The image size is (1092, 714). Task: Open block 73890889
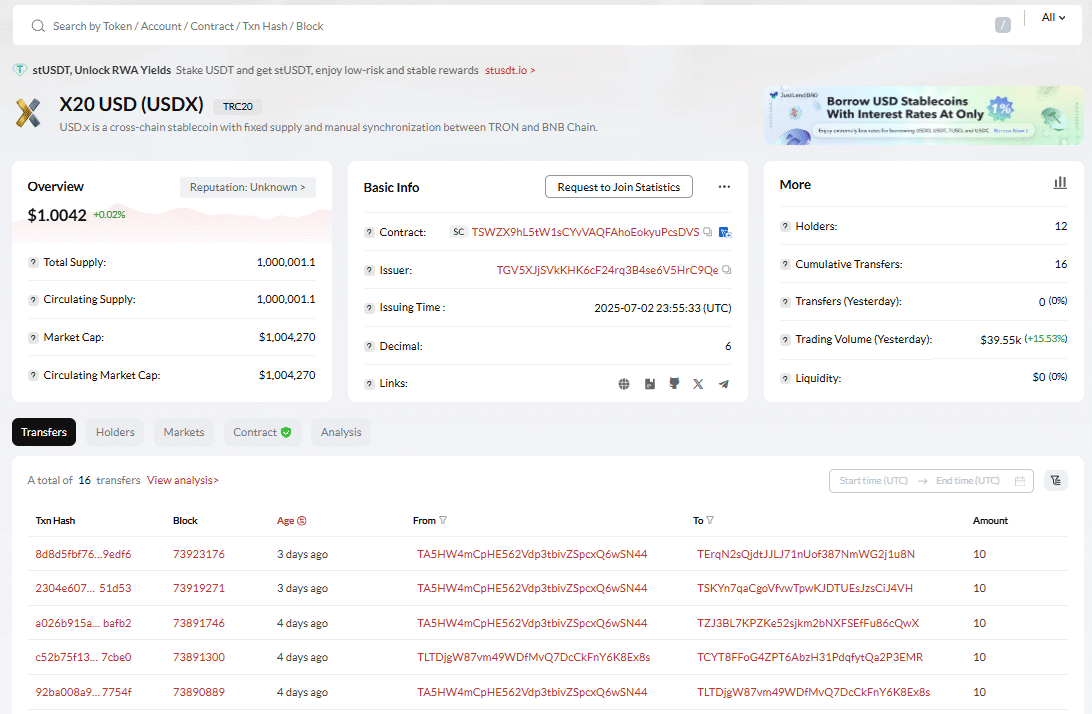point(198,692)
